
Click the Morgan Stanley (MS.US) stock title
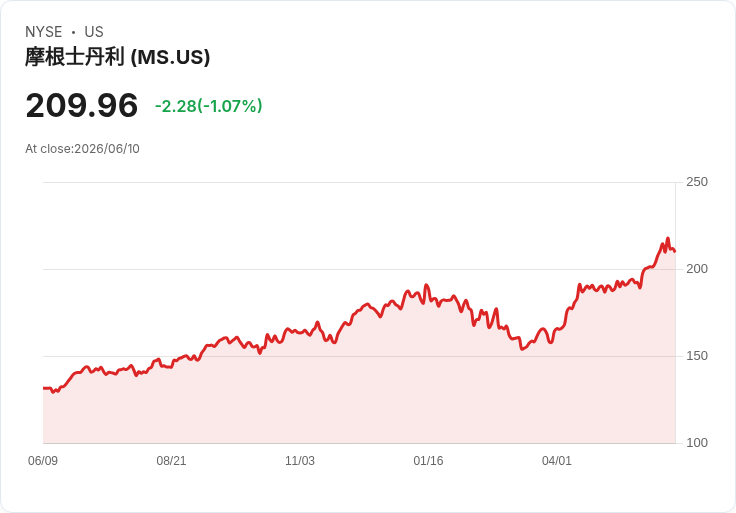pos(117,57)
